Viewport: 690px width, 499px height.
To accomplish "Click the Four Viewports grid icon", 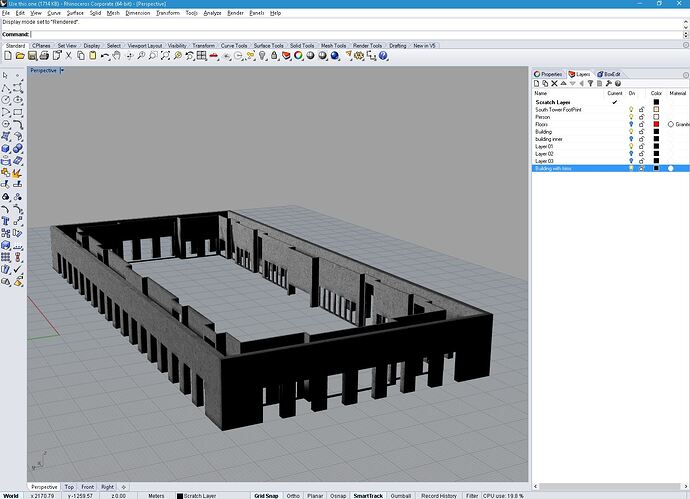I will tap(202, 56).
